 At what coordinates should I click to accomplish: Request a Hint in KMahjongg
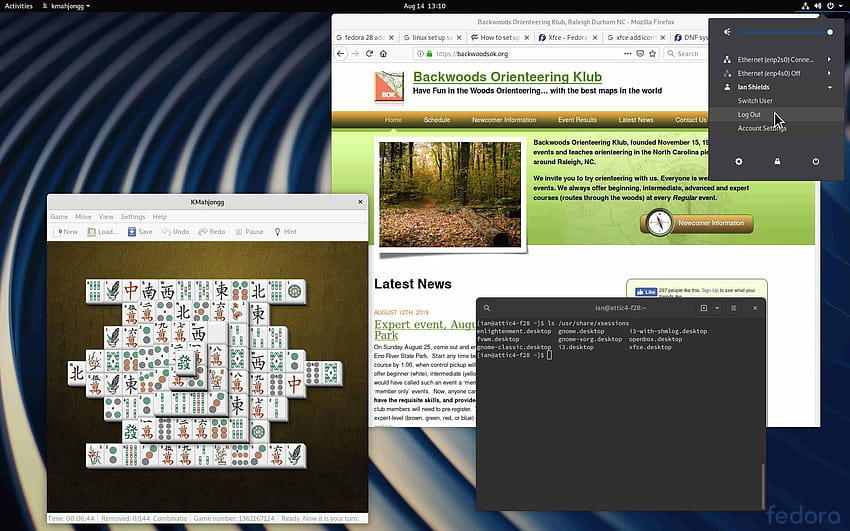tap(285, 231)
